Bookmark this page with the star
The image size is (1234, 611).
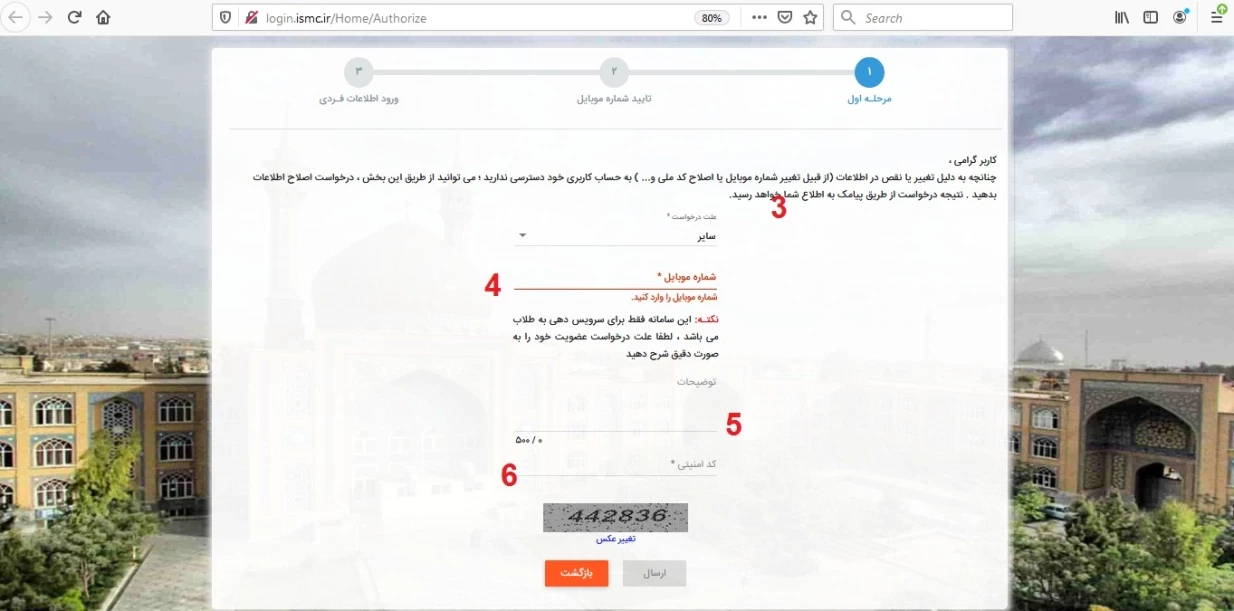pos(810,17)
